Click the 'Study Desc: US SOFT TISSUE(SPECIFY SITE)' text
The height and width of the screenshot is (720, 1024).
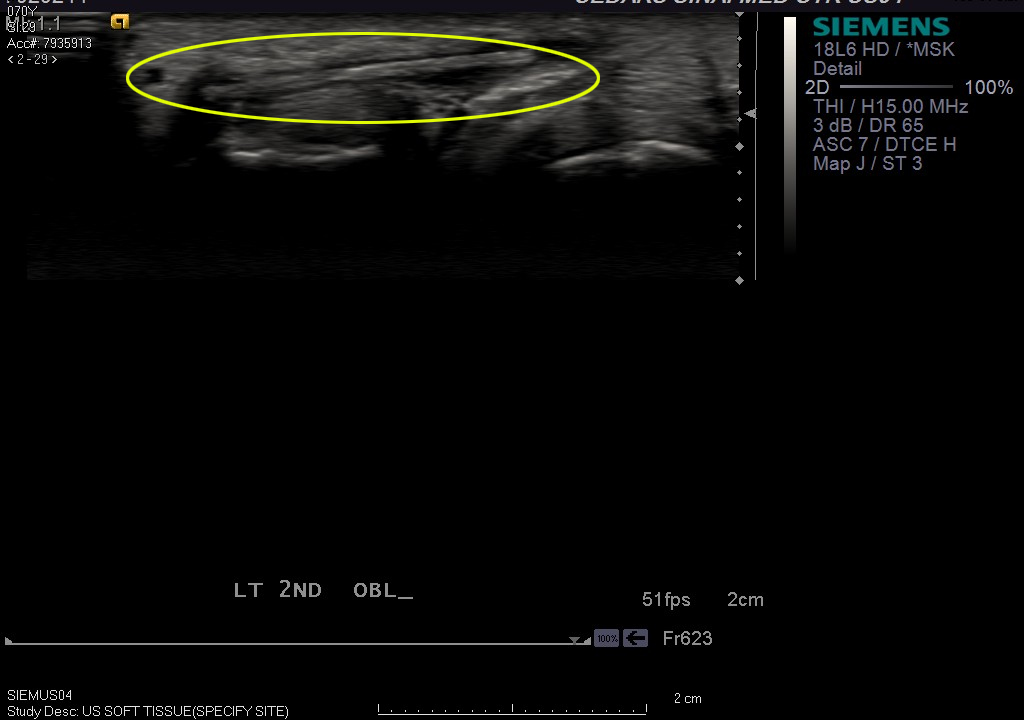pos(148,711)
